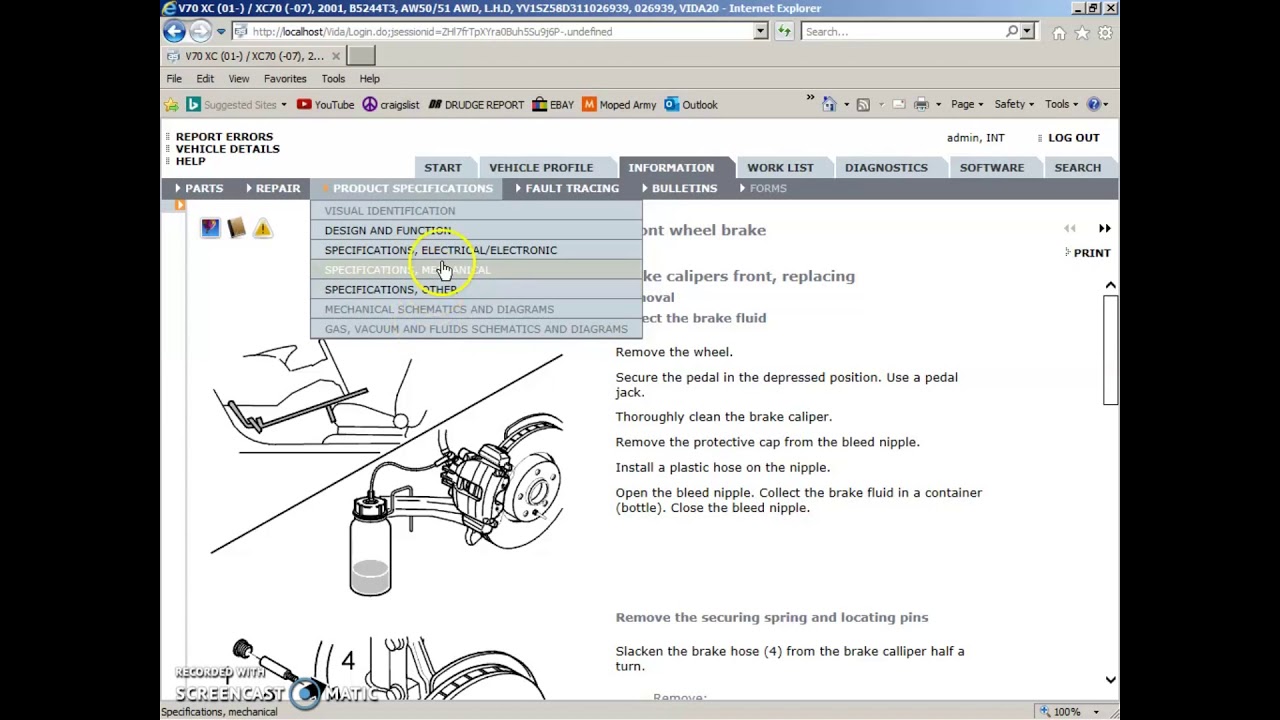
Task: Switch to the START tab
Action: click(x=443, y=168)
